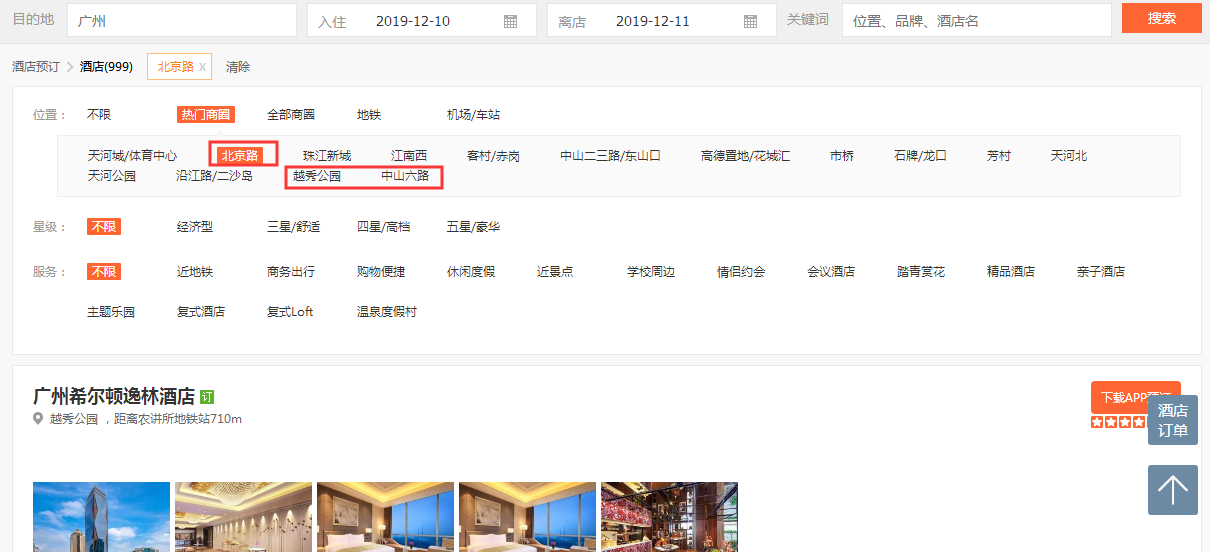Viewport: 1210px width, 552px height.
Task: Open the 酒店订单 floating button
Action: coord(1172,420)
